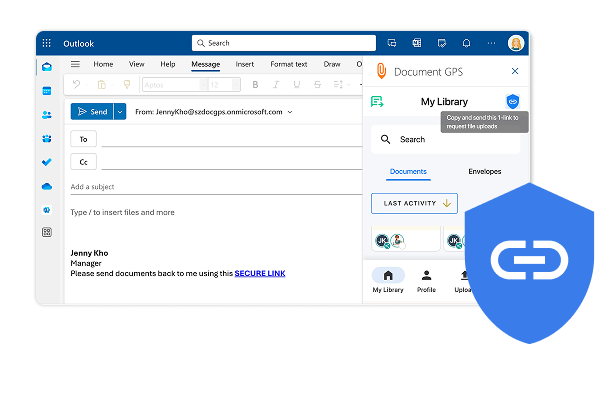Select the Documents tab
The image size is (600, 400).
click(408, 171)
